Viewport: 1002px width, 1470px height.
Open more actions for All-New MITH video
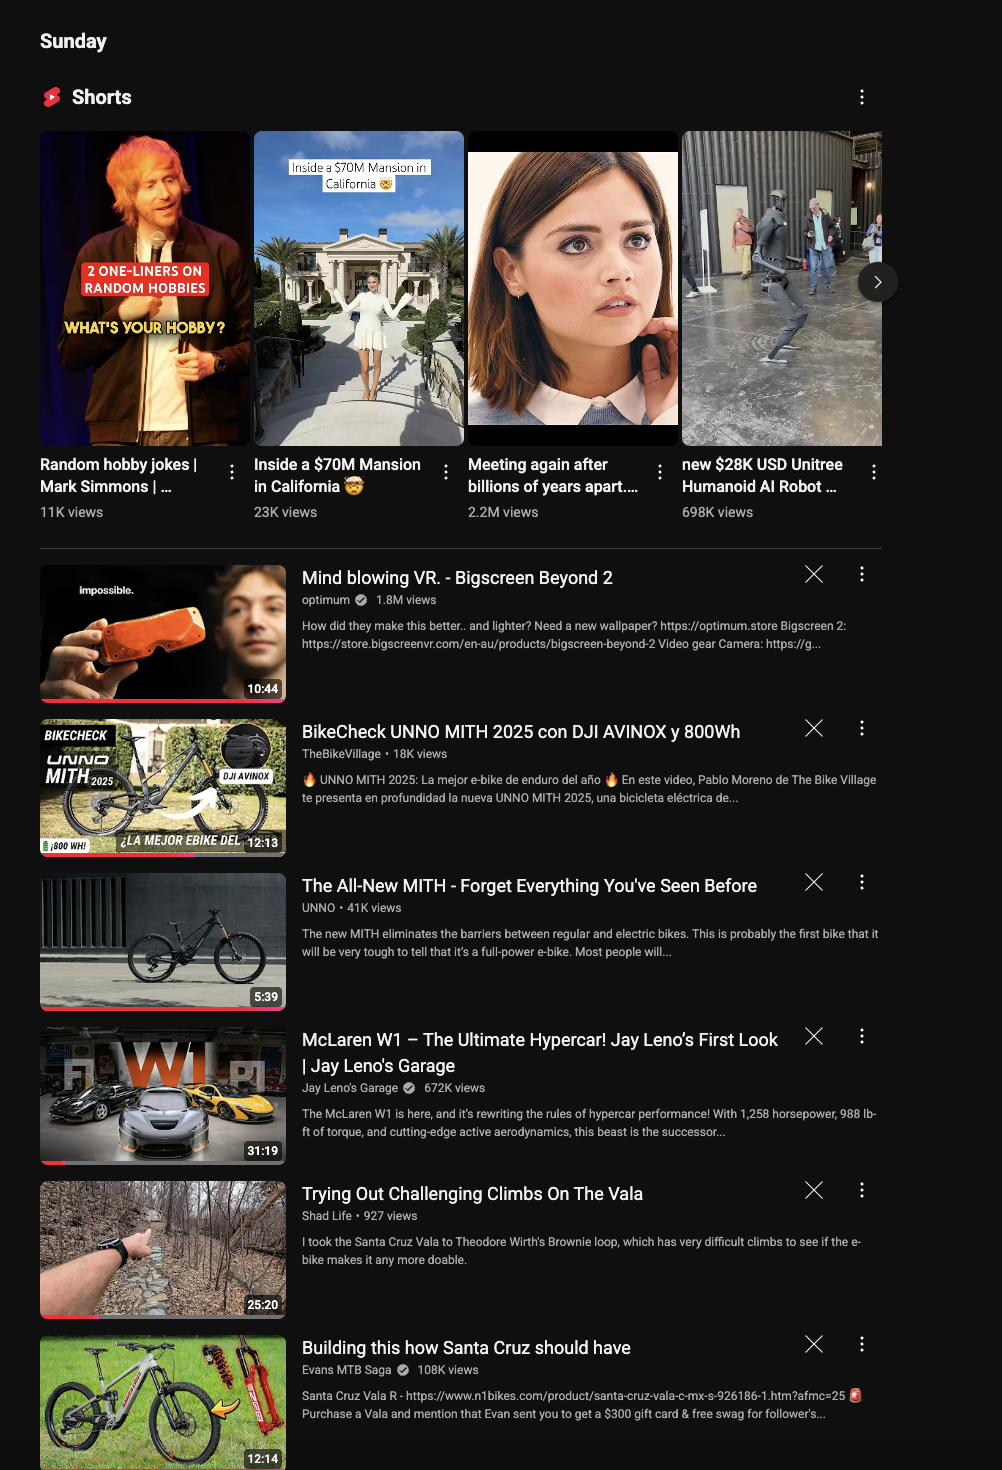point(862,882)
